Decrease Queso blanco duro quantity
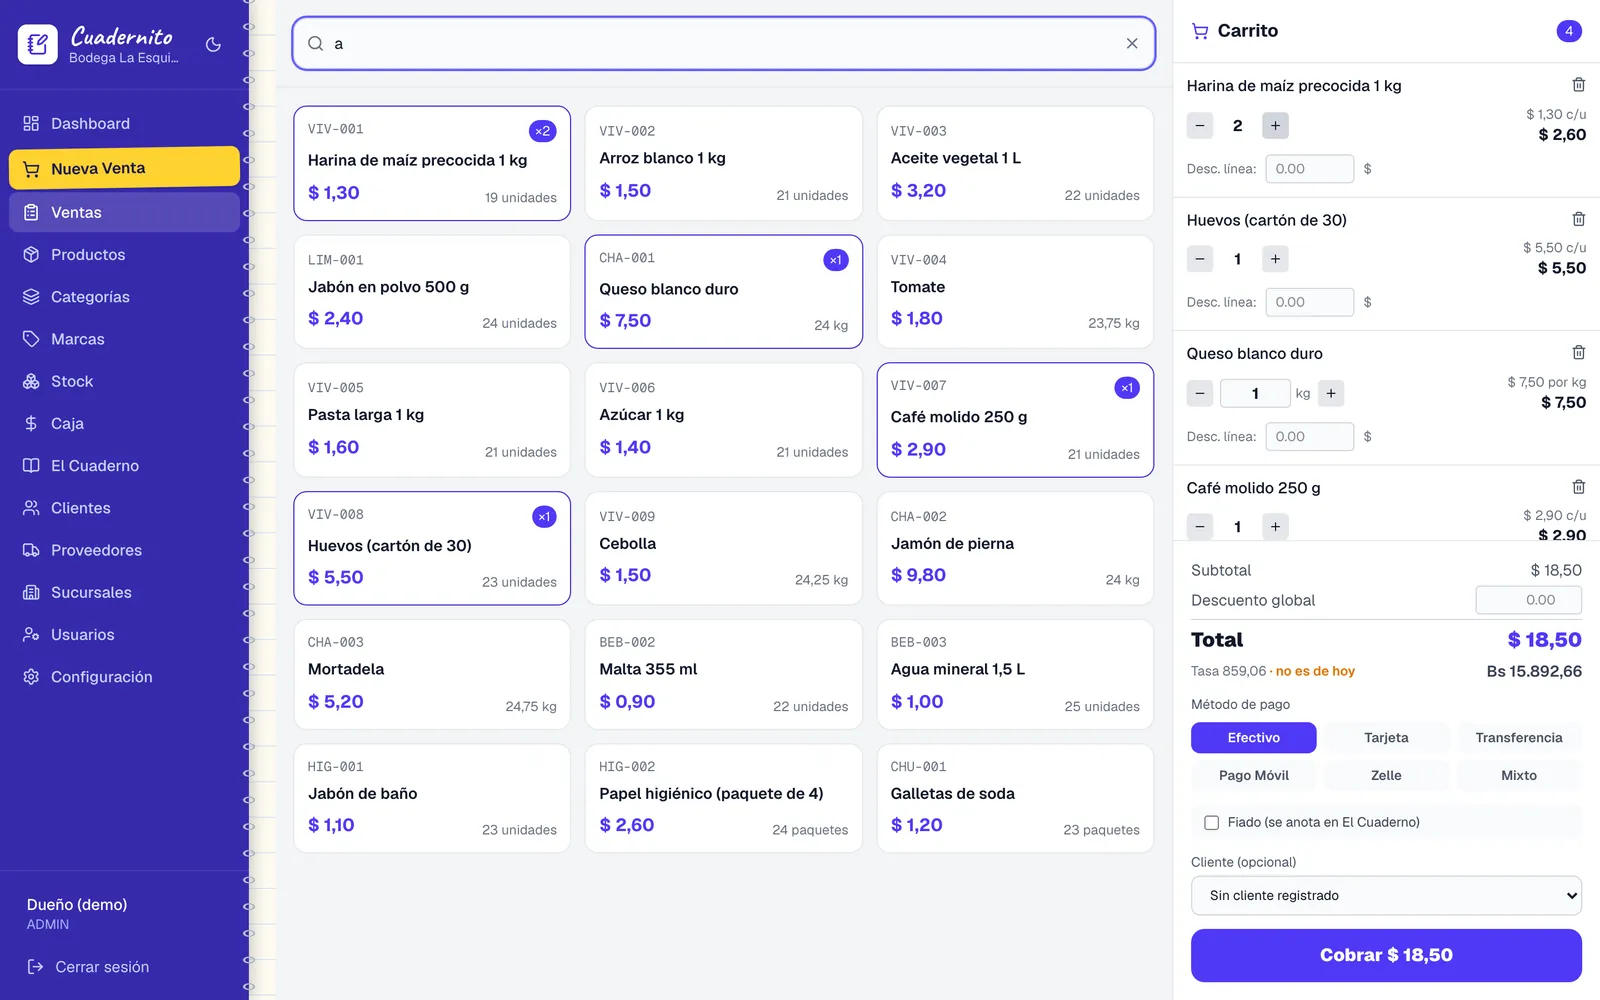The width and height of the screenshot is (1600, 1000). (x=1200, y=393)
